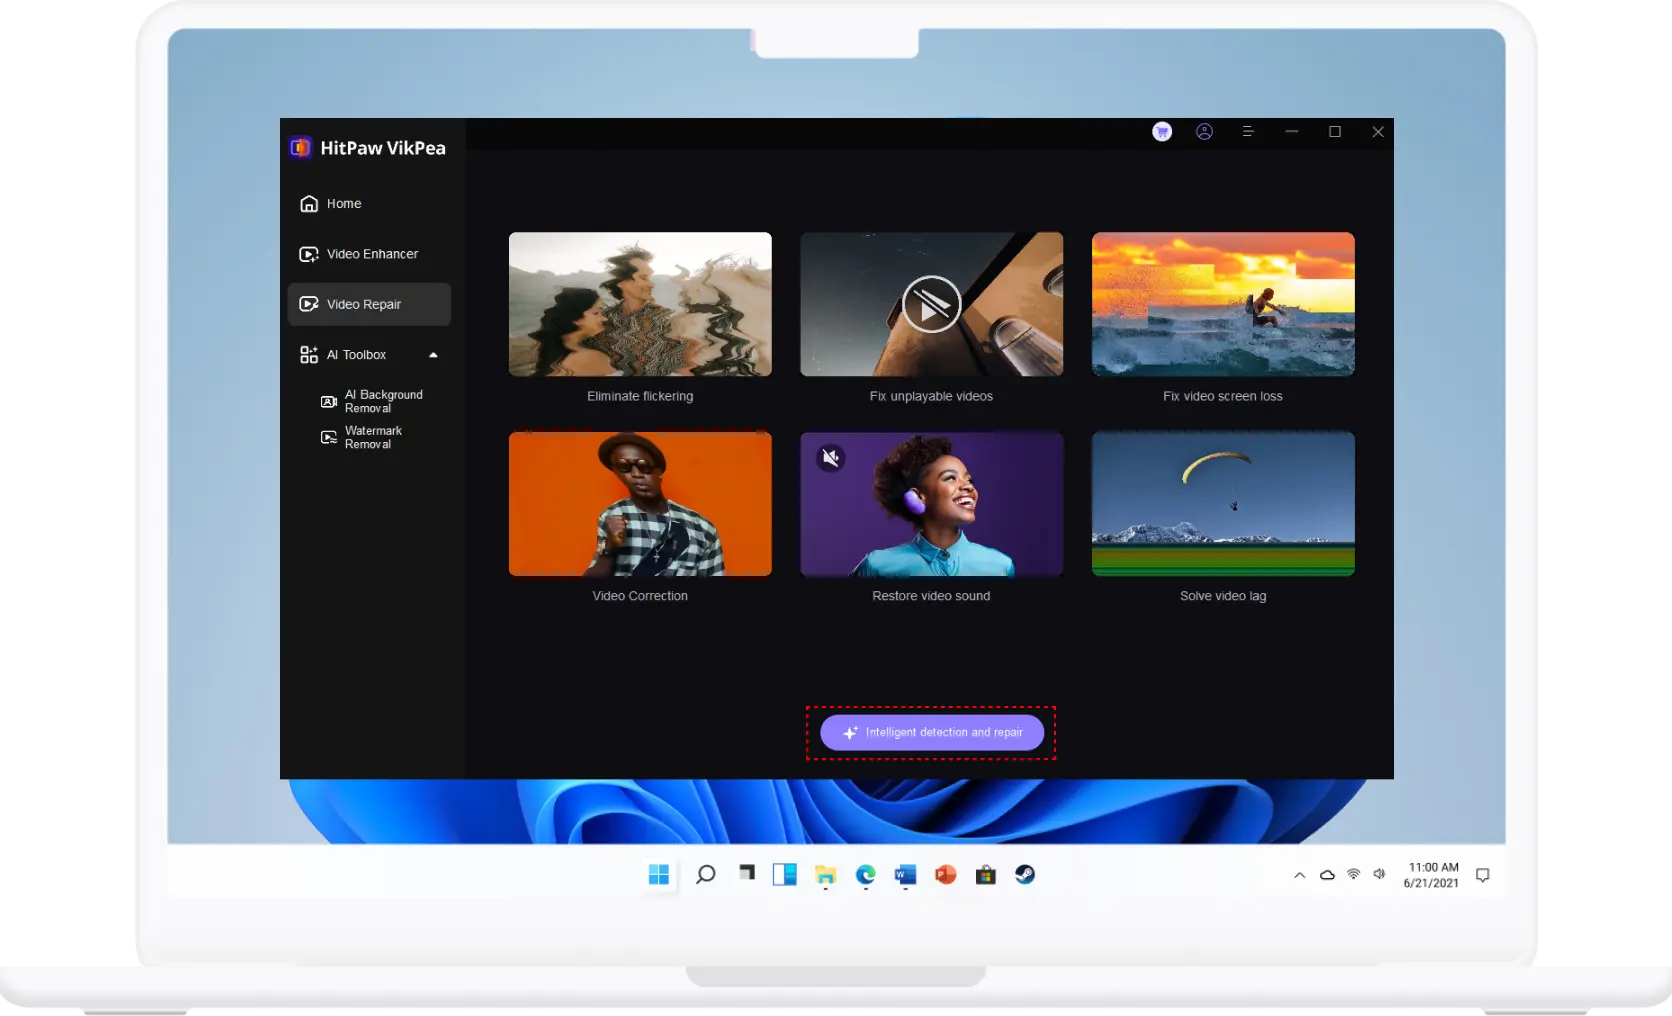This screenshot has width=1672, height=1016.
Task: Click the HitPaw VikPea logo icon
Action: pos(300,148)
